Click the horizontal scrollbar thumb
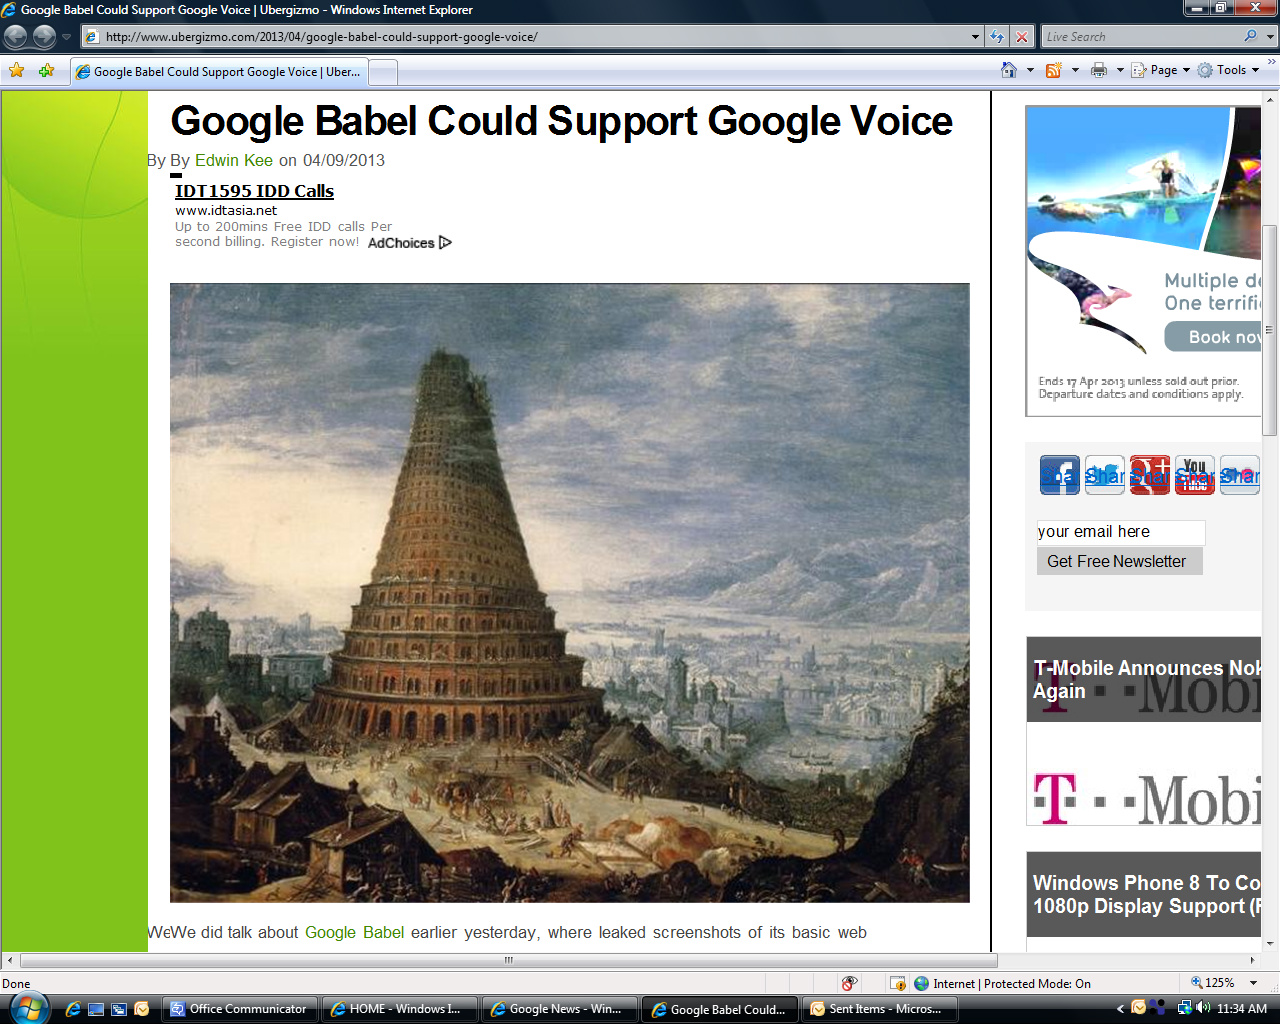The image size is (1280, 1024). pyautogui.click(x=508, y=960)
